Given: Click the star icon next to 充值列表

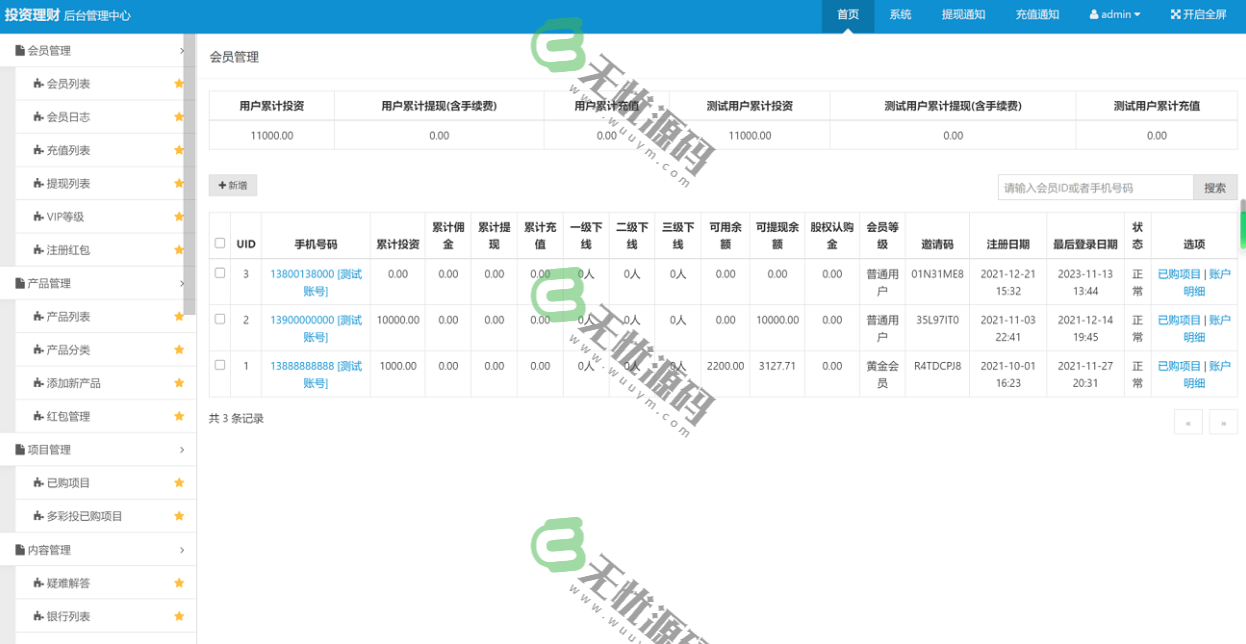Looking at the screenshot, I should pos(179,150).
